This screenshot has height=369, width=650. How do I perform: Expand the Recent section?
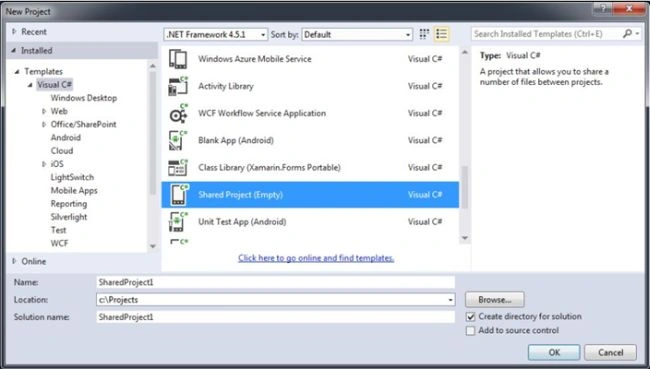click(x=15, y=32)
